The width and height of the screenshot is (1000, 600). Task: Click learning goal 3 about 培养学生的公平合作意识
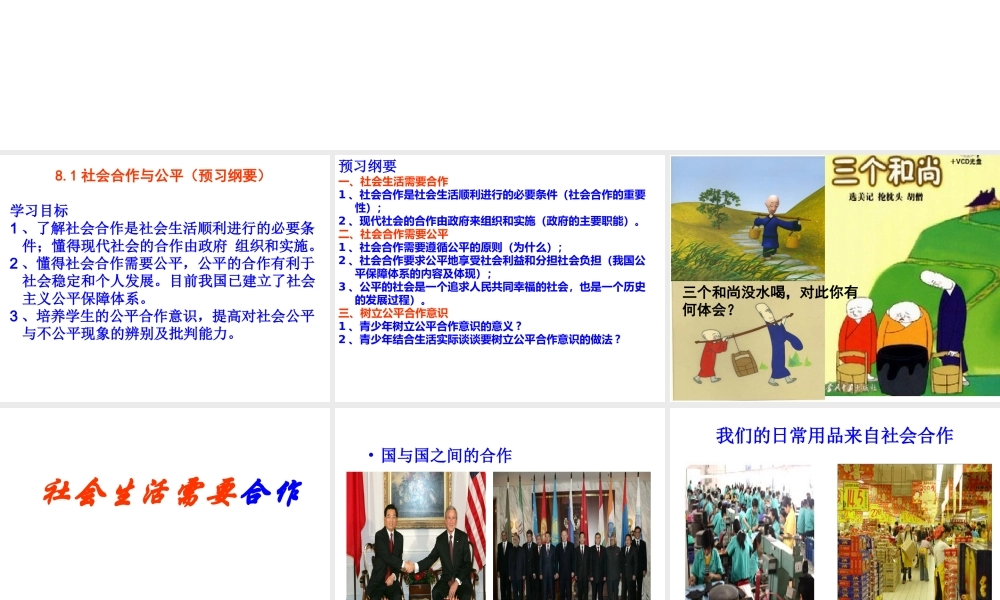(x=163, y=325)
